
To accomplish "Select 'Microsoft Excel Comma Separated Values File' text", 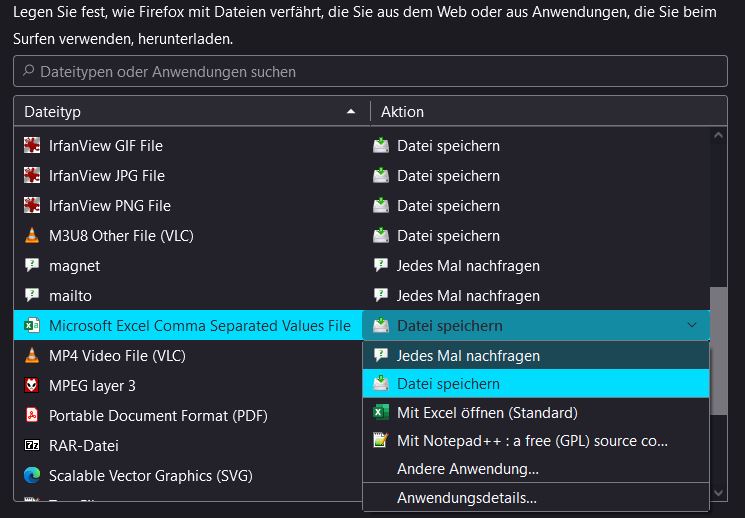I will coord(200,326).
